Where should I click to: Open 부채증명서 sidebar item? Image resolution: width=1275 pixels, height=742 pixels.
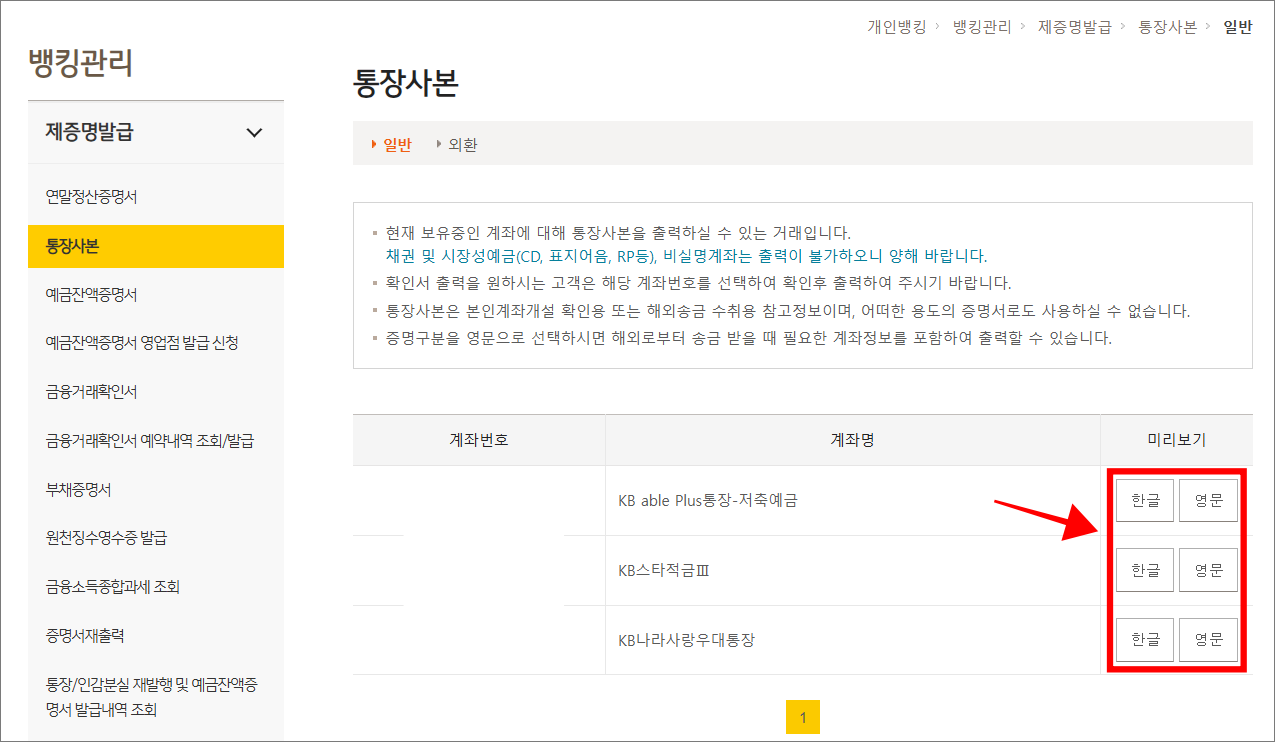pyautogui.click(x=78, y=490)
